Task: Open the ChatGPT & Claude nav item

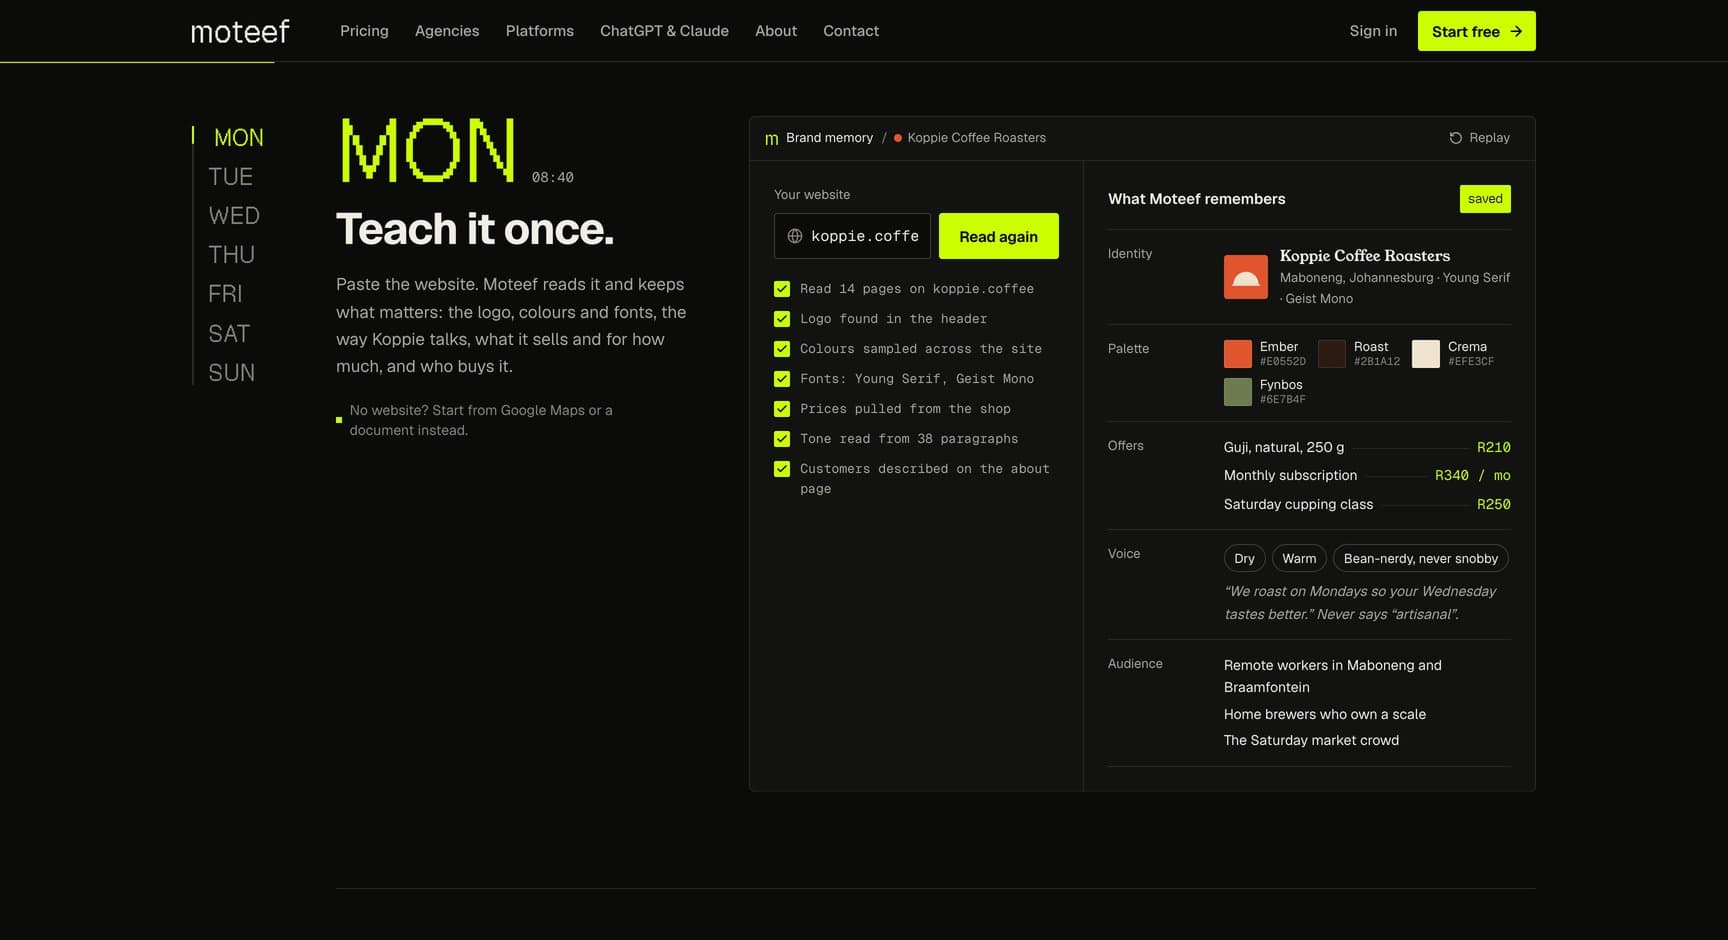Action: point(664,31)
